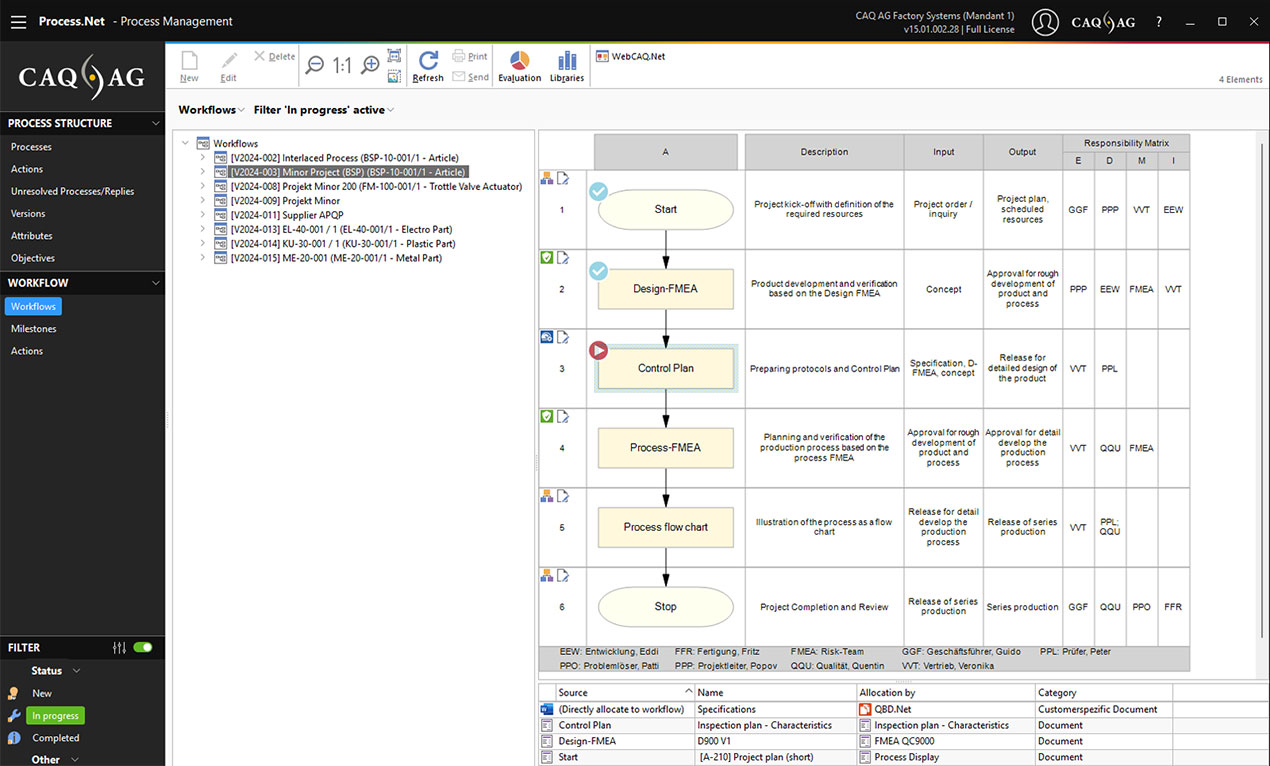The height and width of the screenshot is (766, 1270).
Task: Open the Evaluation pie chart tool
Action: pyautogui.click(x=519, y=66)
